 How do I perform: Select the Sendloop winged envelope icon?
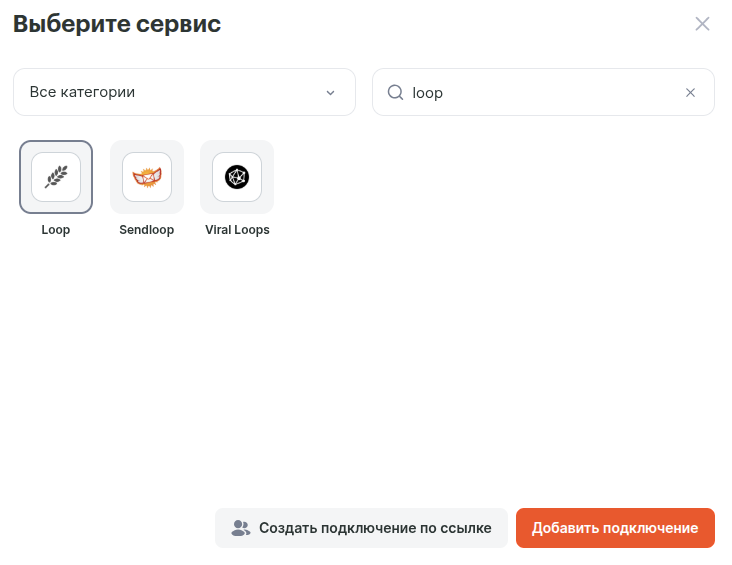147,177
